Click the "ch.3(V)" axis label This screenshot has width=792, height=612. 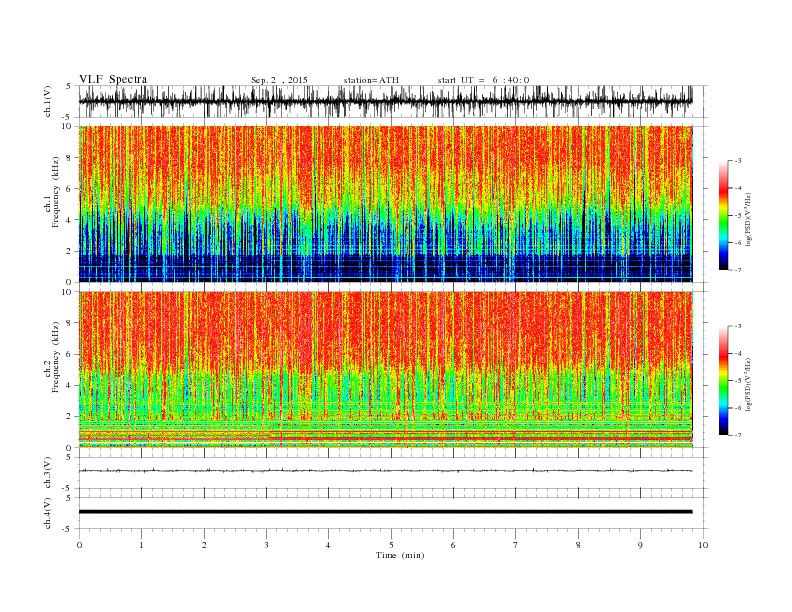point(48,473)
